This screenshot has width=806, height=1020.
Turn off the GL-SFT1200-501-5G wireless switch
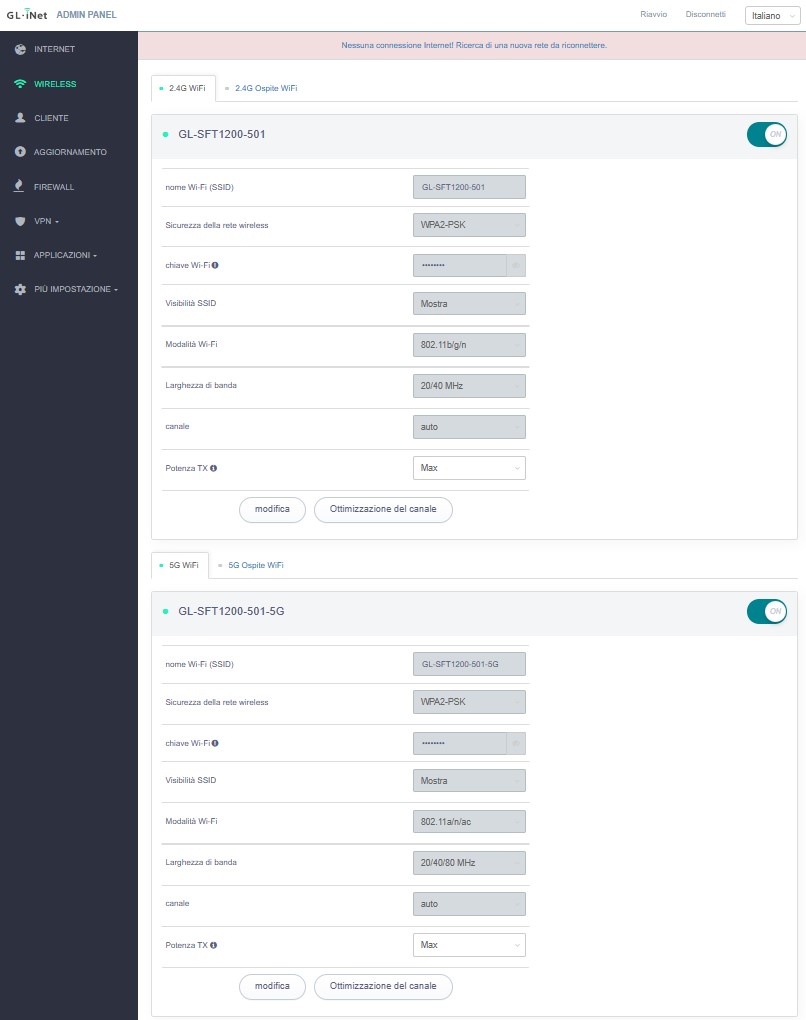pos(767,611)
